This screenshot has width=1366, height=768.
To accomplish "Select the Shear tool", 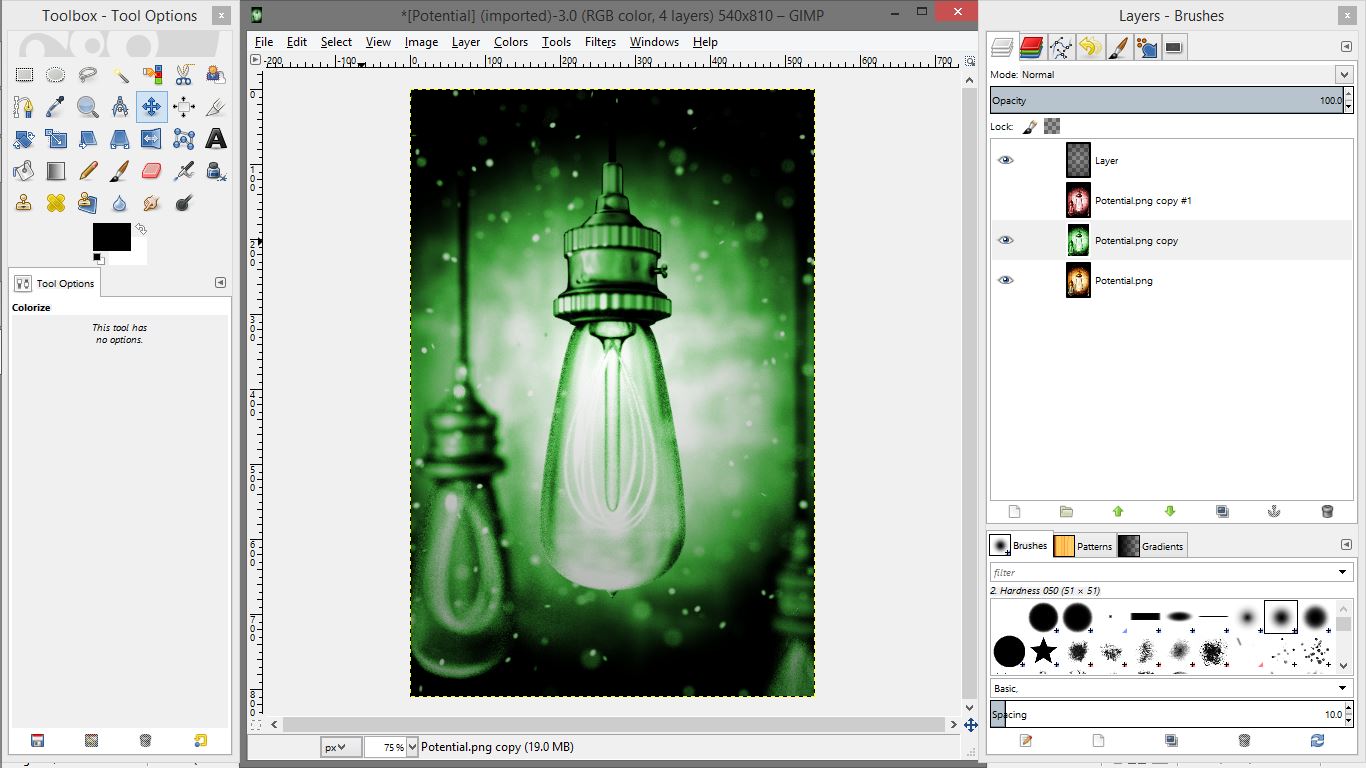I will pyautogui.click(x=88, y=138).
